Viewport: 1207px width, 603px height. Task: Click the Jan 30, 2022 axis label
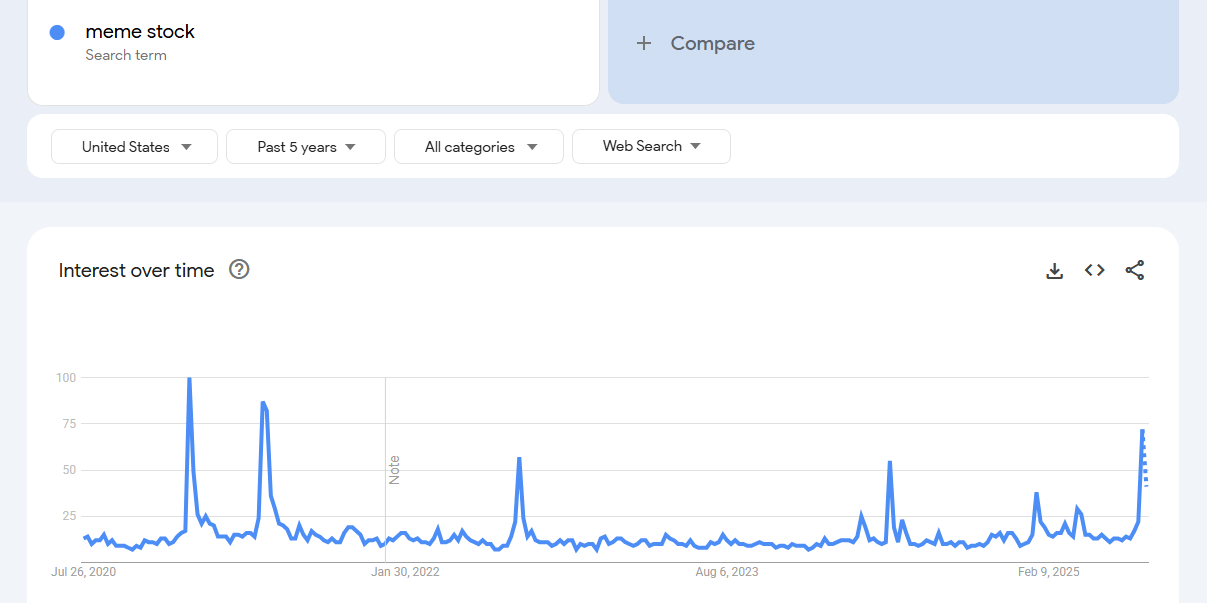pos(405,572)
